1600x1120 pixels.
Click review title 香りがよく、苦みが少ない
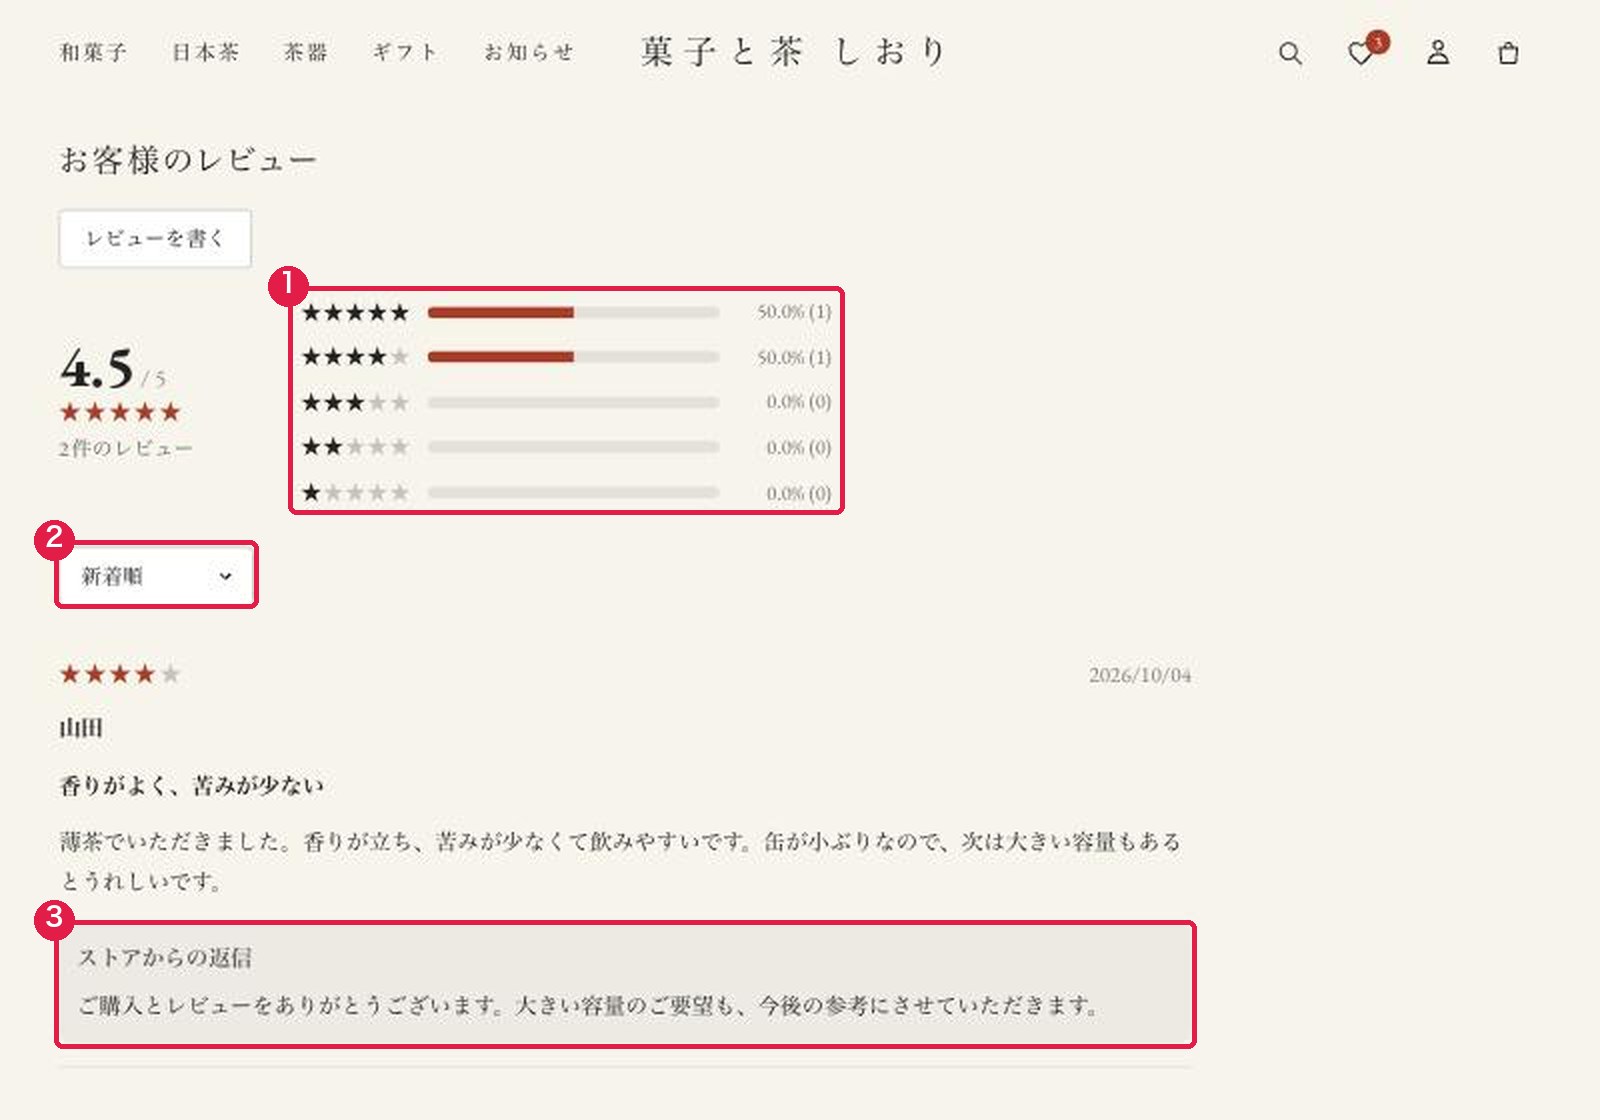pyautogui.click(x=192, y=786)
